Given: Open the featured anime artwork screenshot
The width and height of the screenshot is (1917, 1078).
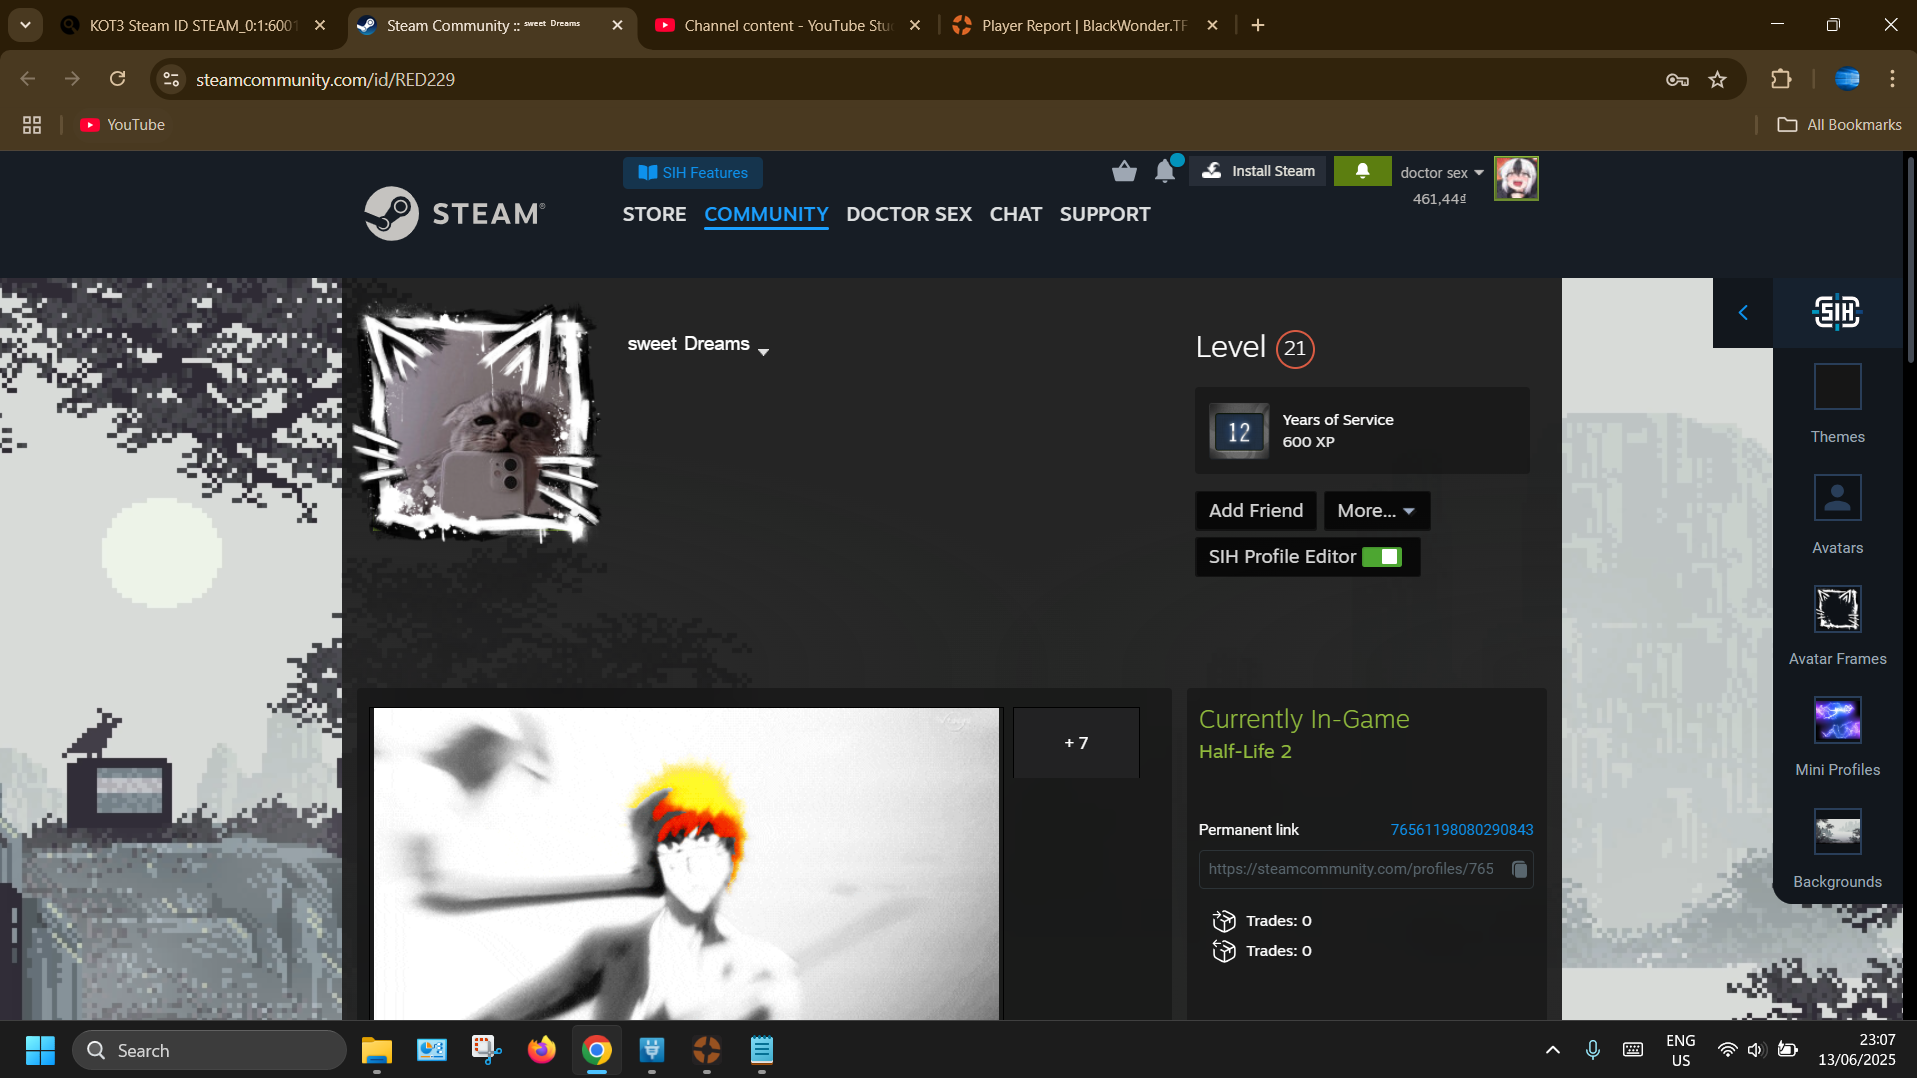Looking at the screenshot, I should (x=686, y=864).
